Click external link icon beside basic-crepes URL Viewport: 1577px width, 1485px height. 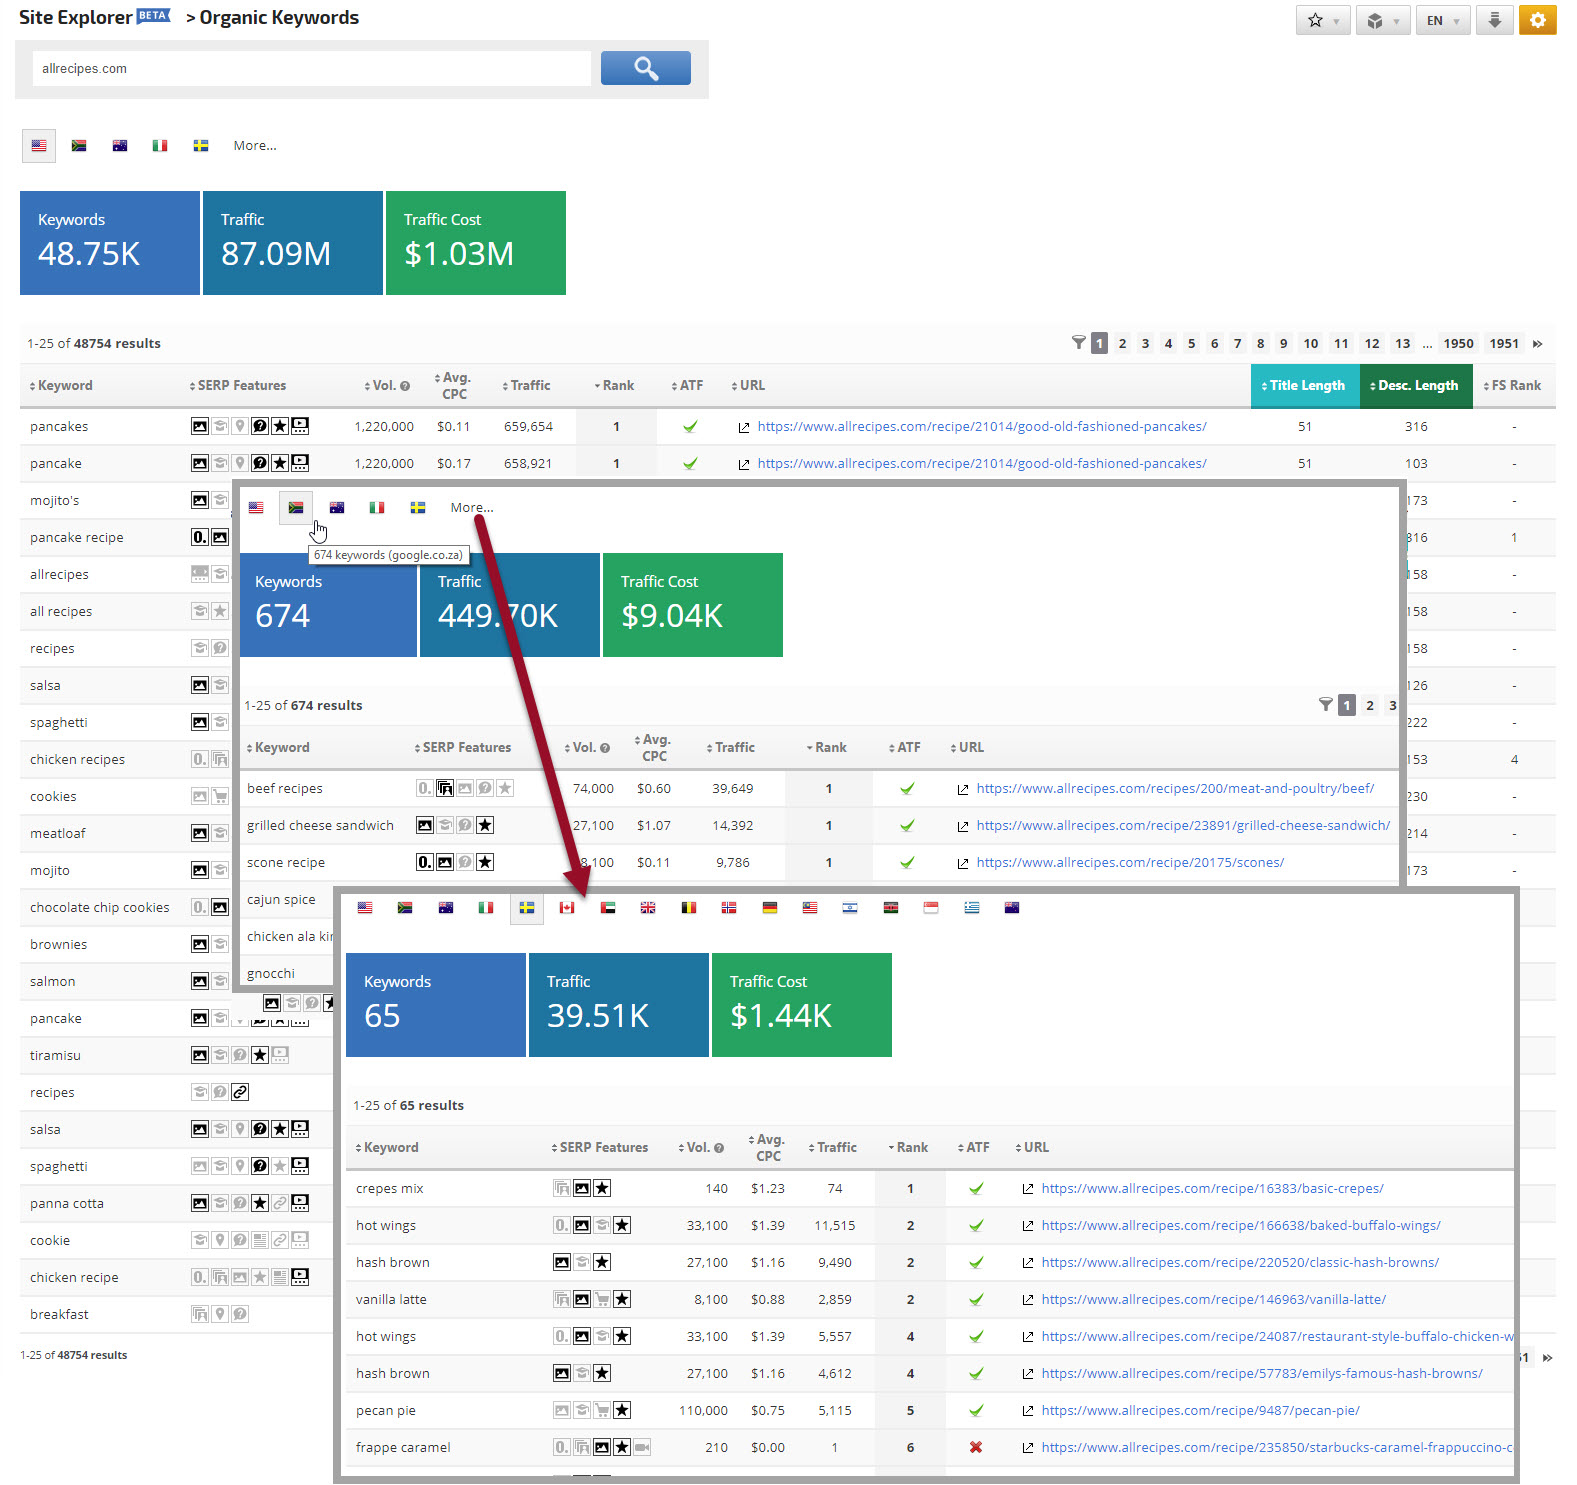pyautogui.click(x=1027, y=1189)
